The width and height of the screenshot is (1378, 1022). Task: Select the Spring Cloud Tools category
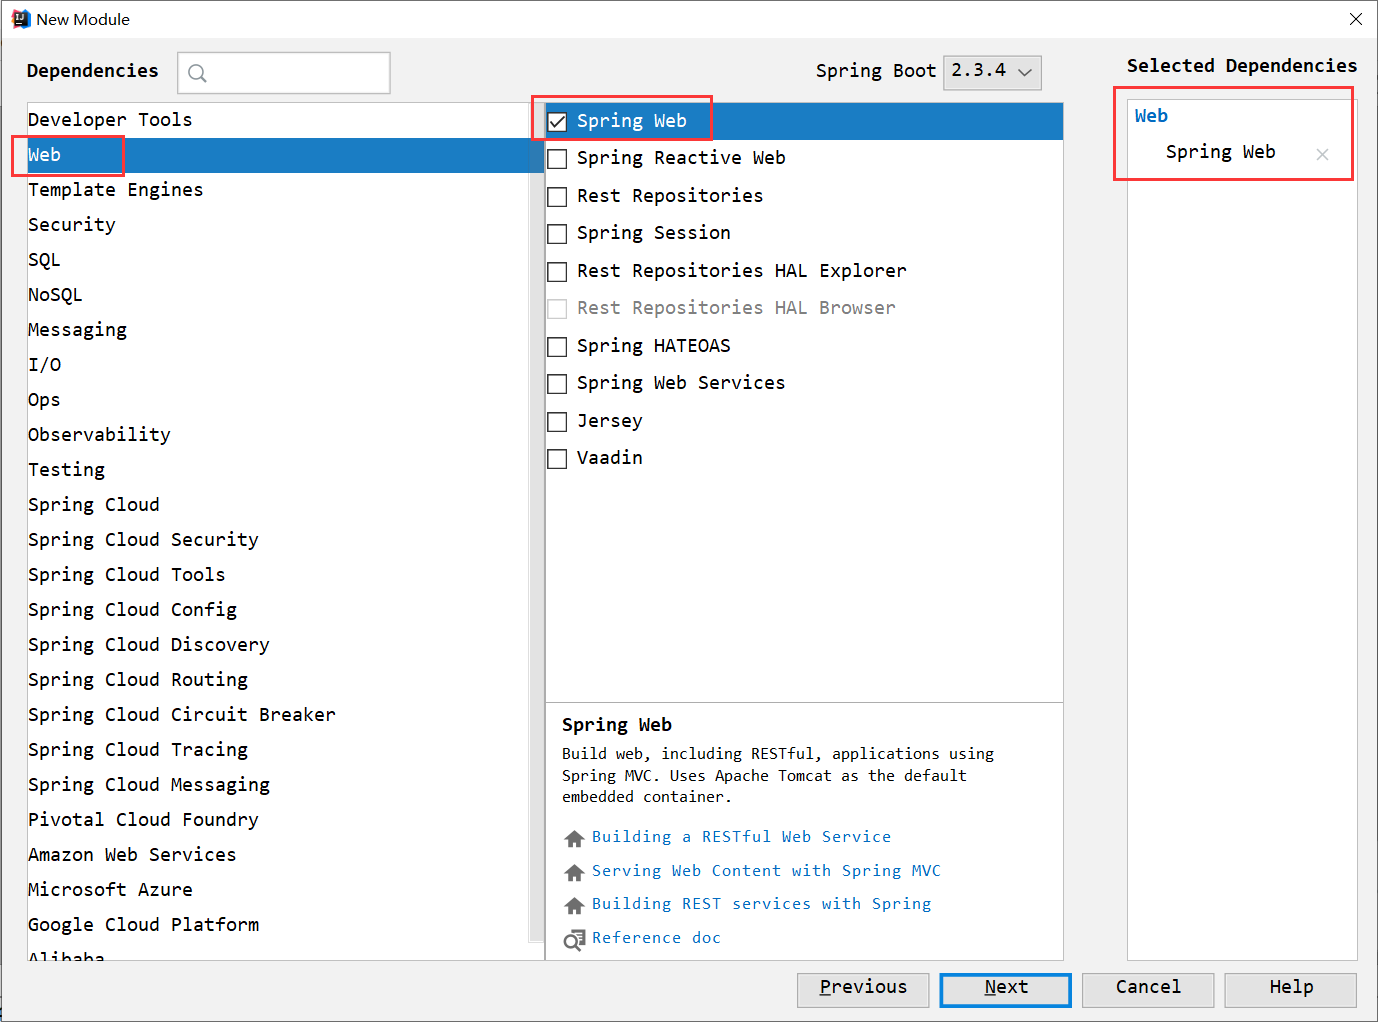coord(278,575)
